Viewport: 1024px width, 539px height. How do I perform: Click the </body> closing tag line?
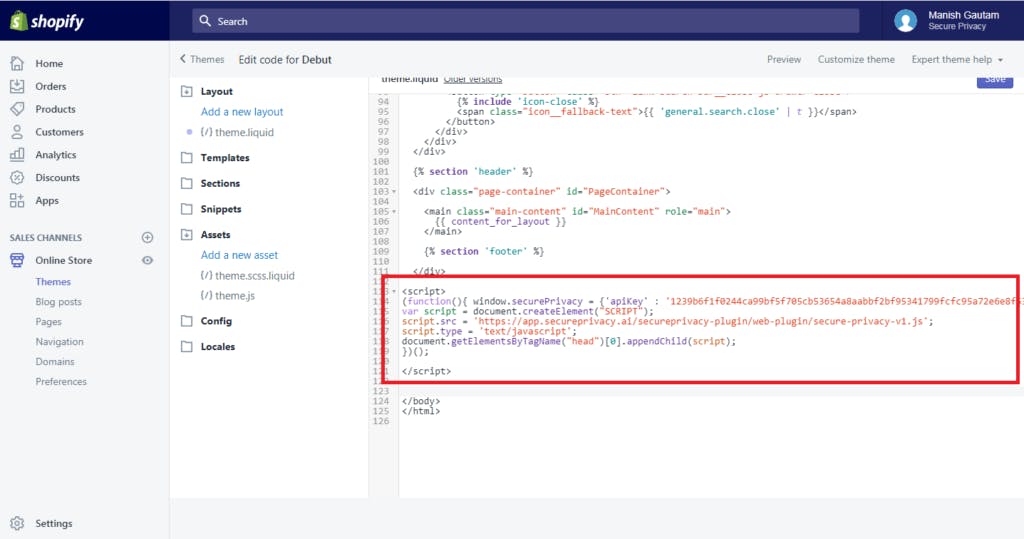point(421,401)
